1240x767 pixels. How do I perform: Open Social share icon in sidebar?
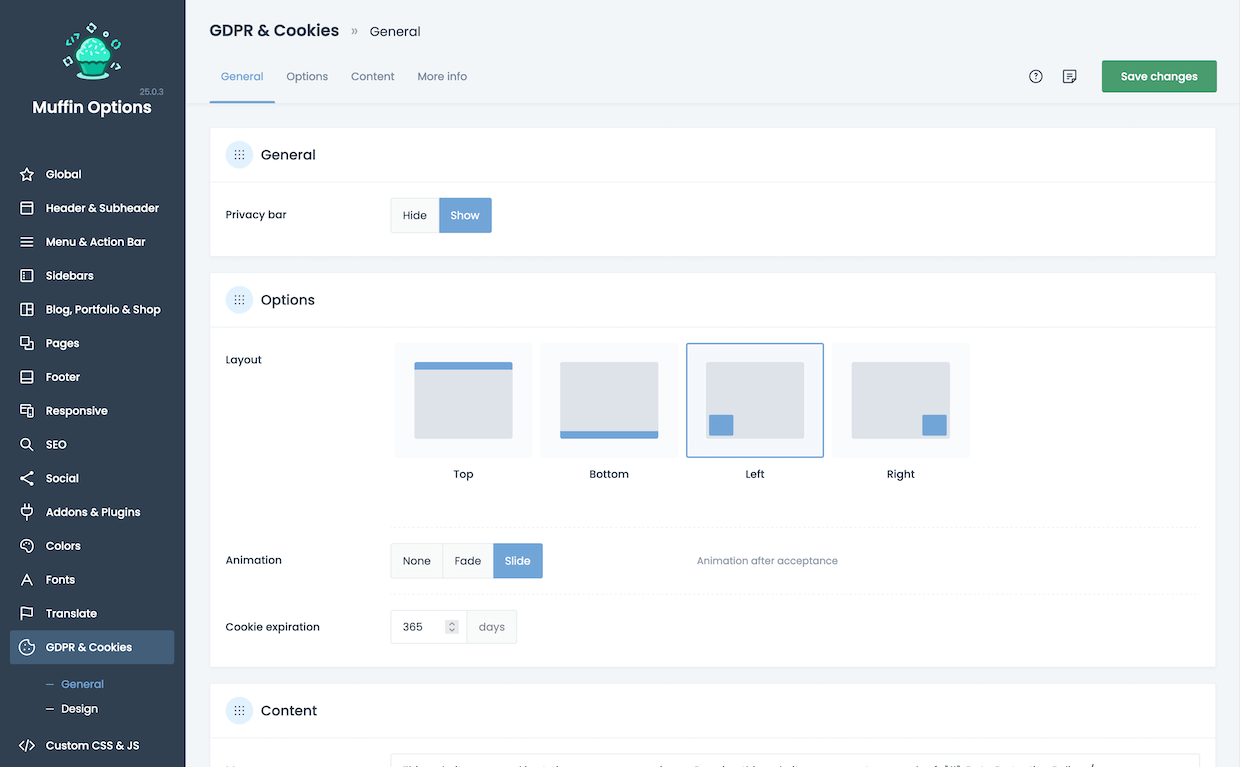(27, 479)
